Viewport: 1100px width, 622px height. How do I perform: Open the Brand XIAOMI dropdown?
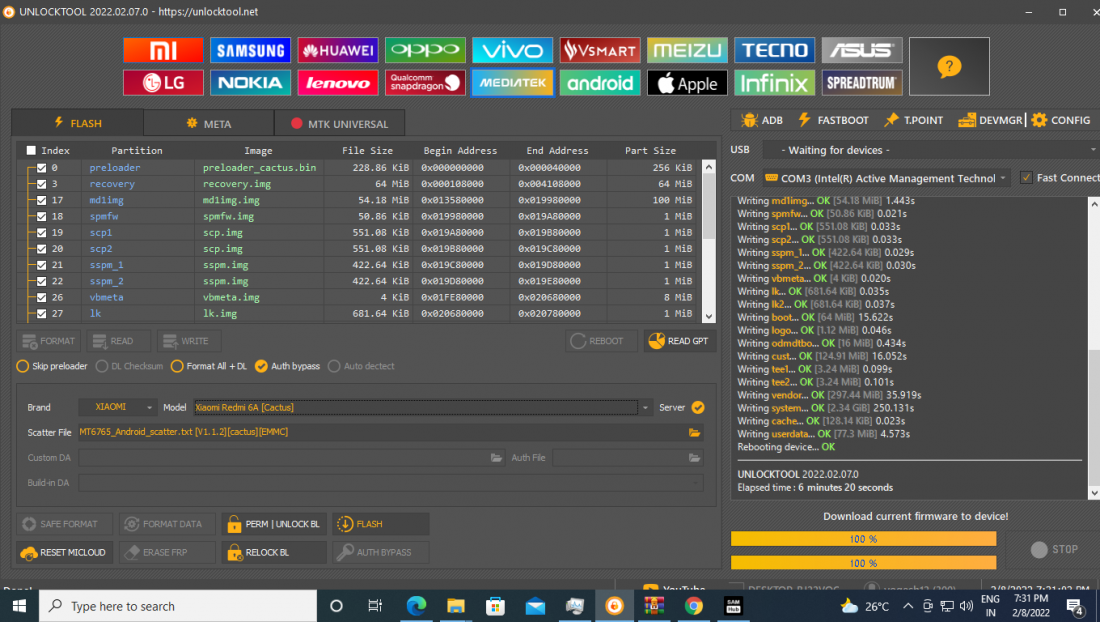[116, 407]
